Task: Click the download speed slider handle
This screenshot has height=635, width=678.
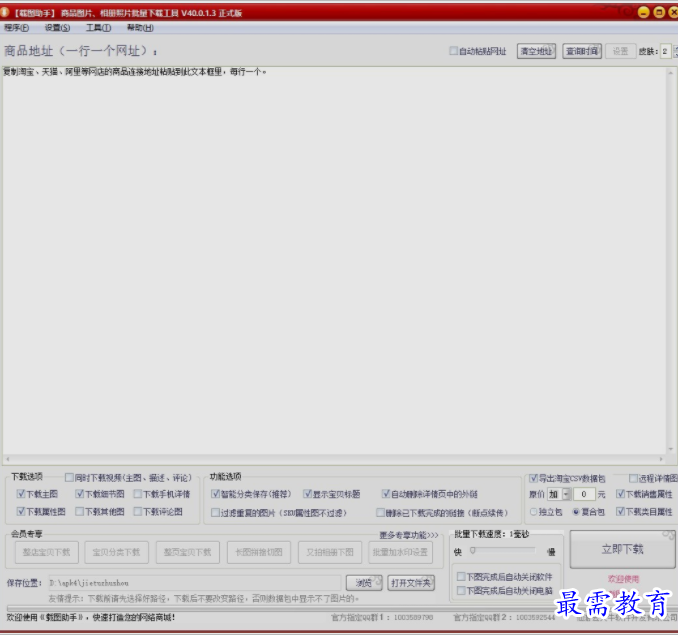Action: [x=473, y=550]
